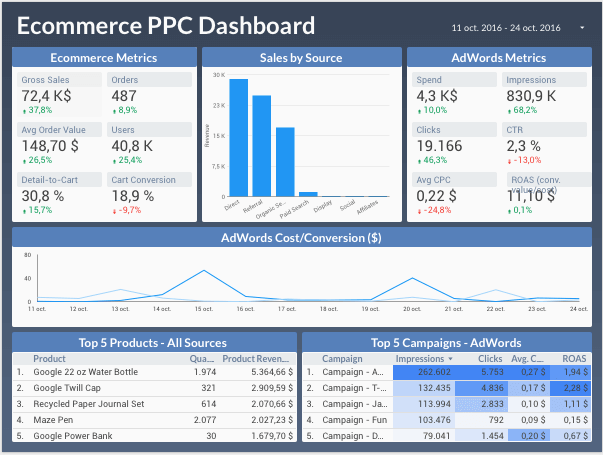The height and width of the screenshot is (455, 603).
Task: Click the Top 5 Campaigns - AdWords header
Action: coord(447,342)
